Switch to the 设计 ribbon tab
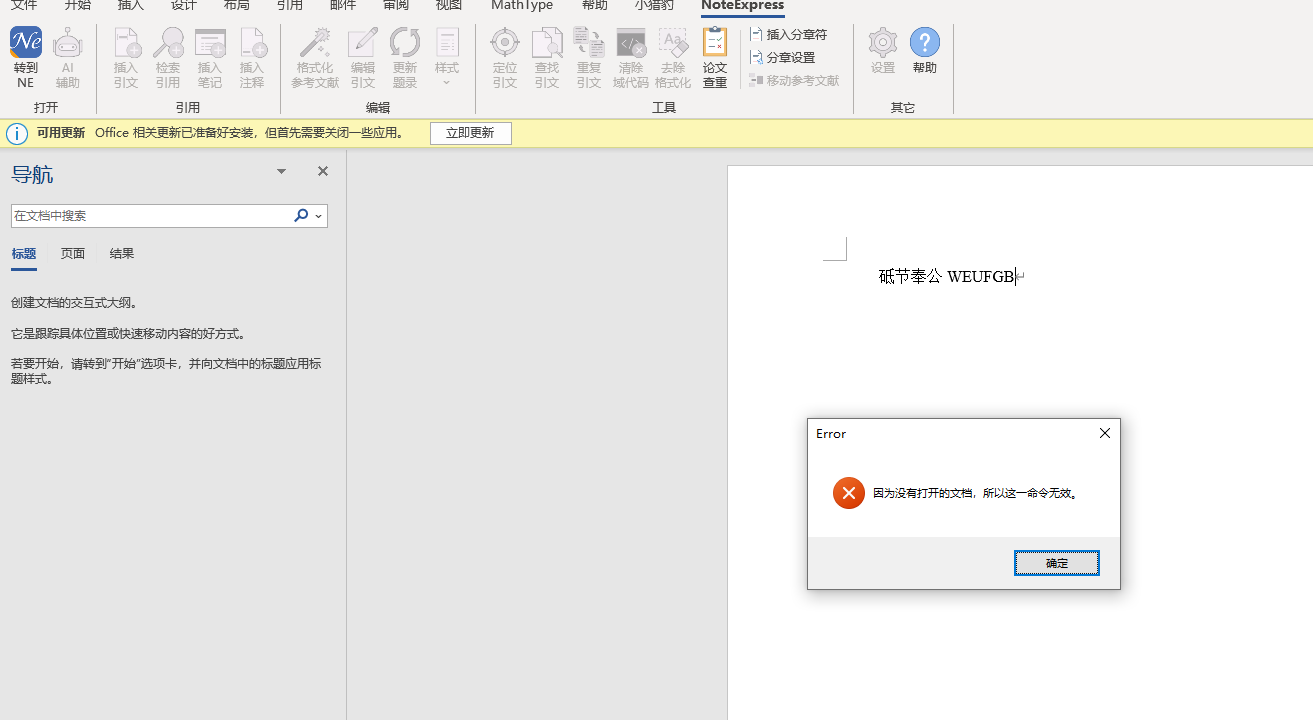 [x=184, y=5]
